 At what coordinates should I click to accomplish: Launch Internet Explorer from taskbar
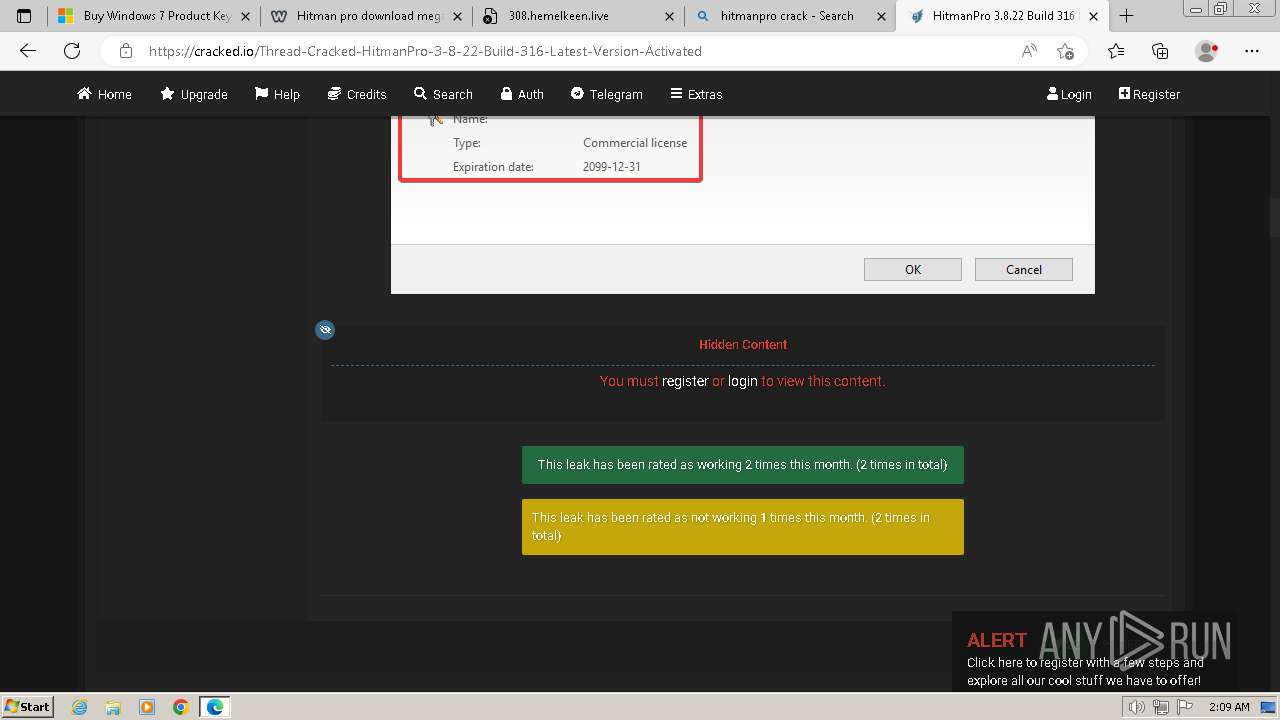[x=80, y=707]
